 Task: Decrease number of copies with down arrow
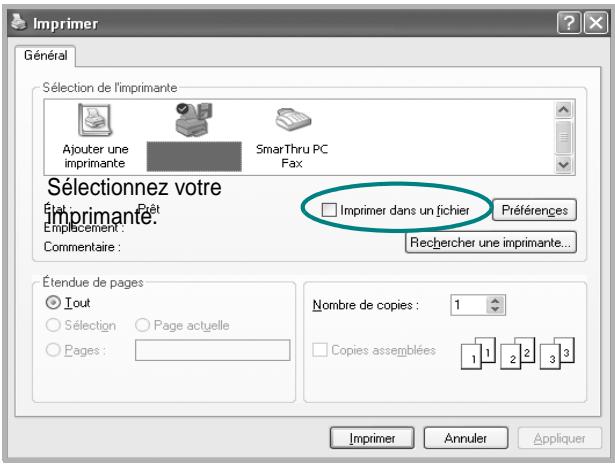[x=495, y=309]
